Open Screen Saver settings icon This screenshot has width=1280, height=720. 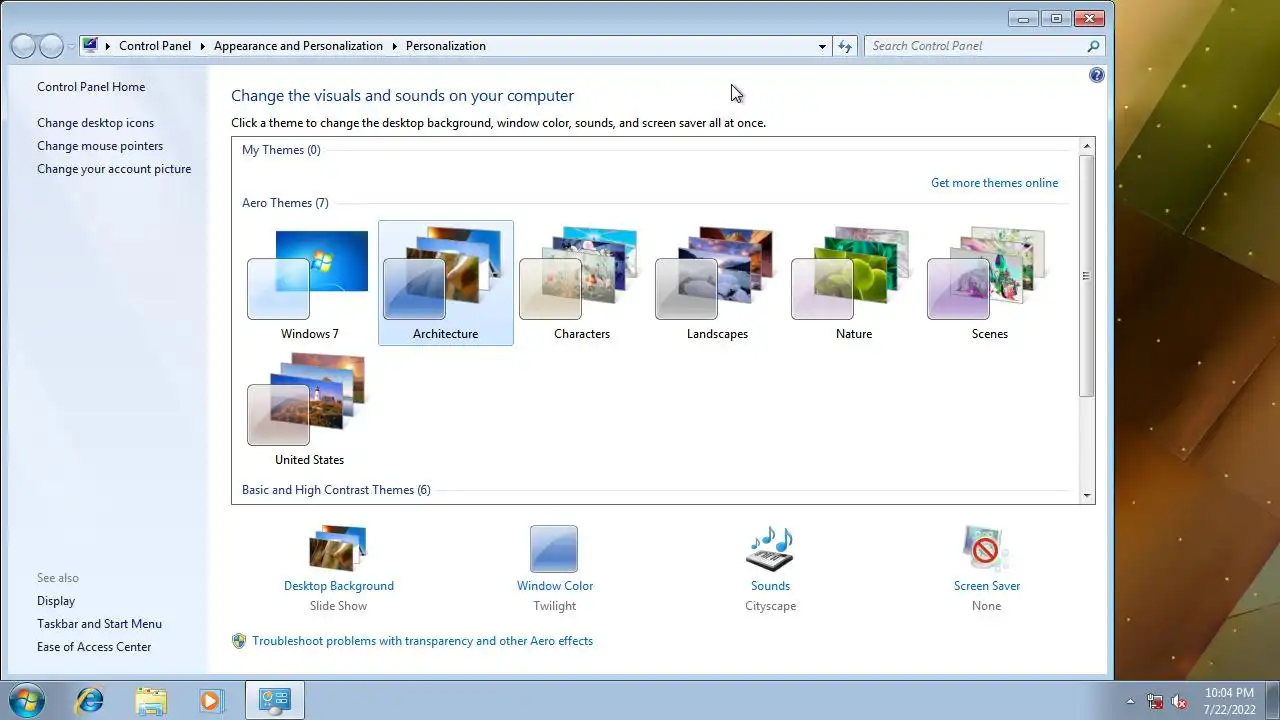(986, 548)
